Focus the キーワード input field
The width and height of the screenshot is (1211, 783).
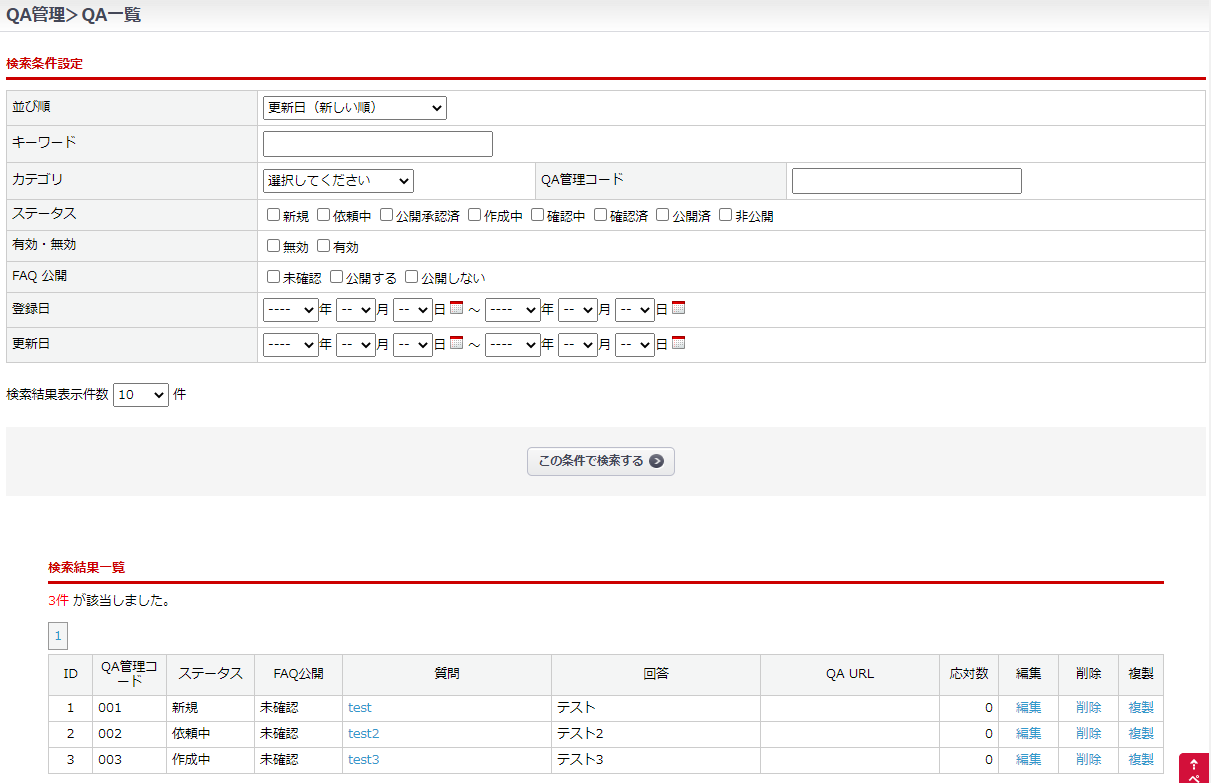(377, 144)
